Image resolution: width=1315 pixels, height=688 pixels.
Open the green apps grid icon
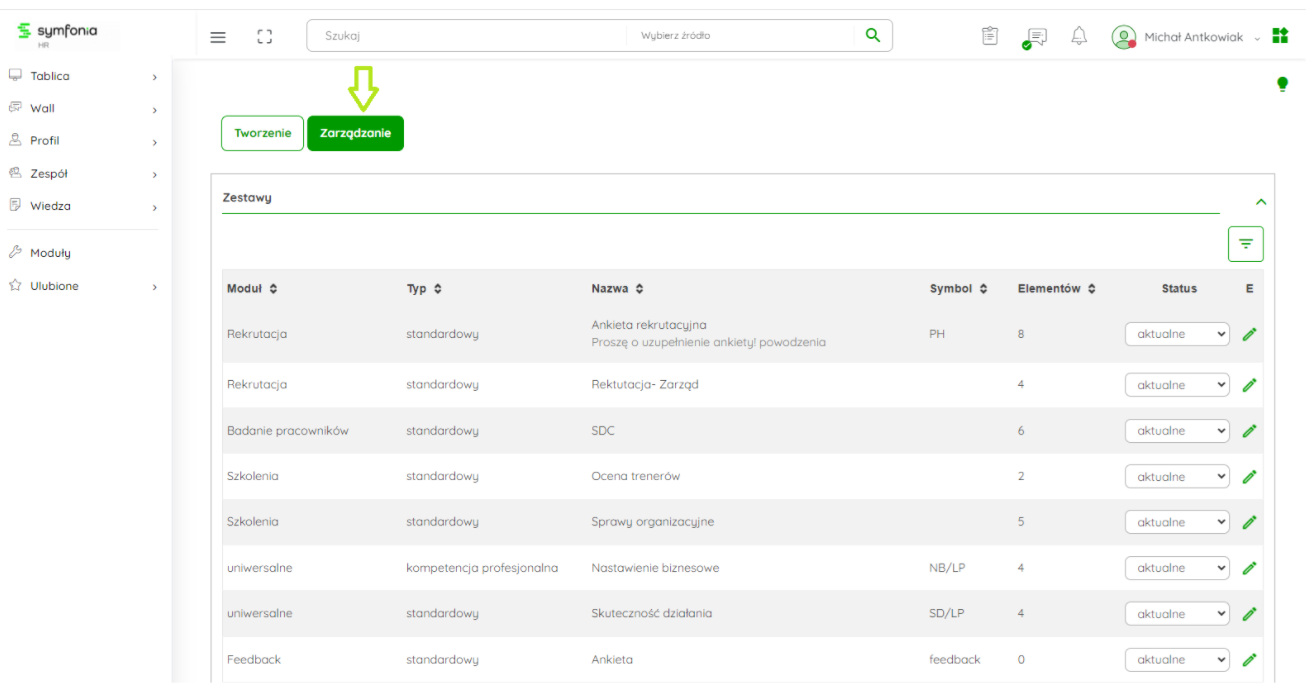[x=1280, y=37]
